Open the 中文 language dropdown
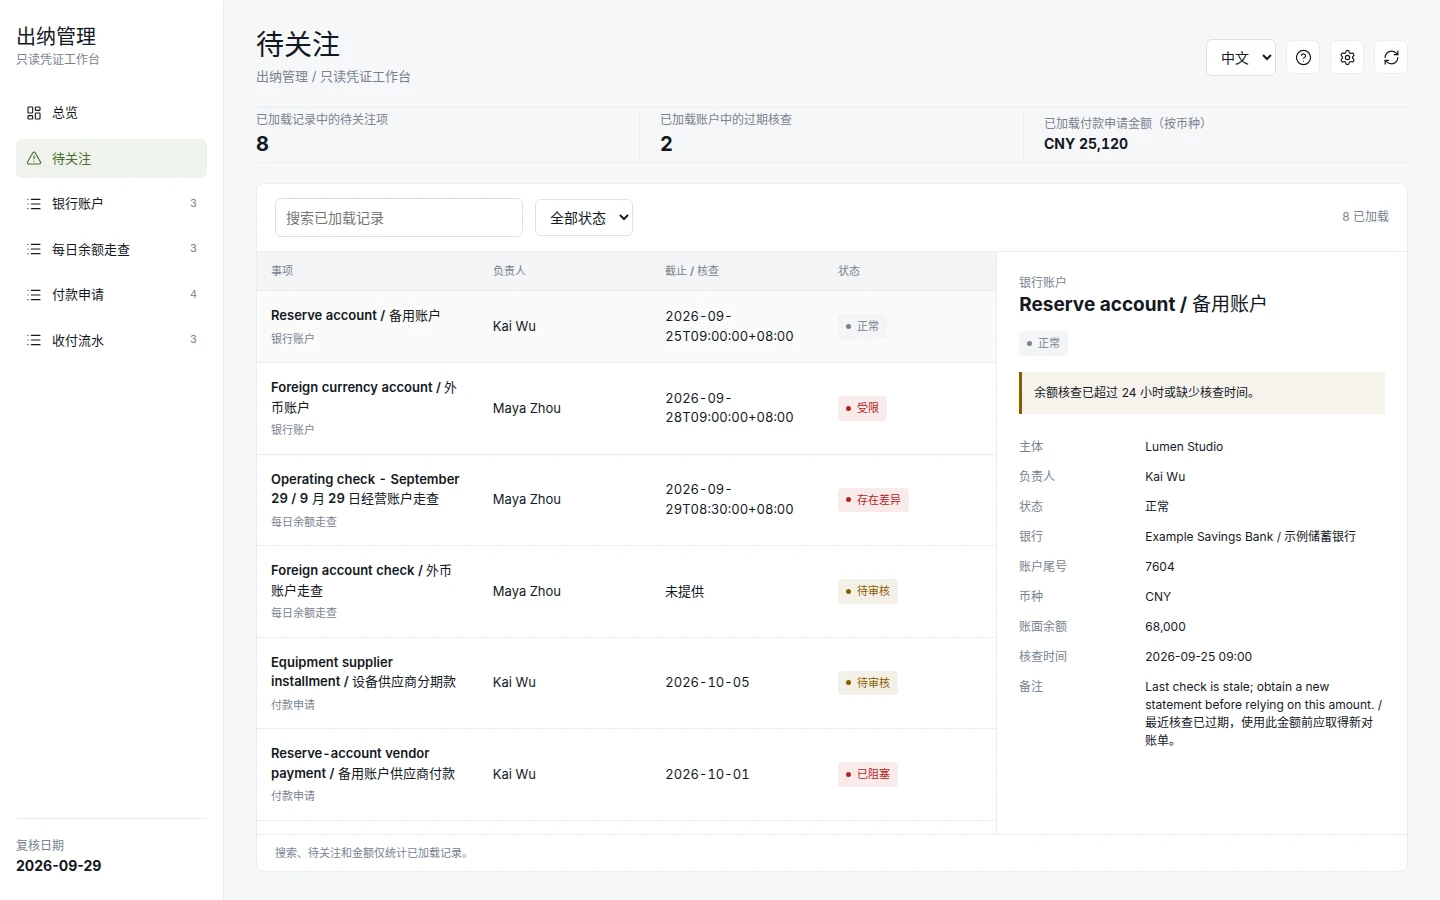1440x900 pixels. [1241, 57]
